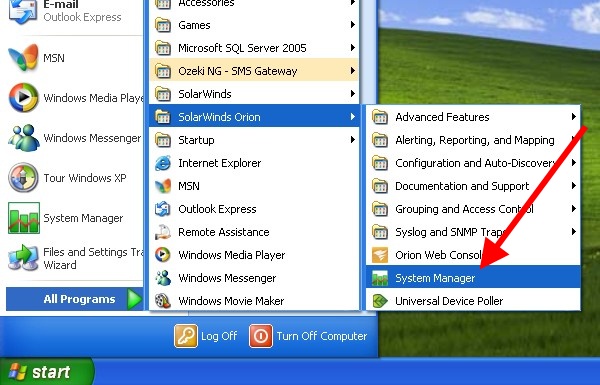Click the Turn Off Computer label
Screen dimensions: 600x385
point(322,336)
